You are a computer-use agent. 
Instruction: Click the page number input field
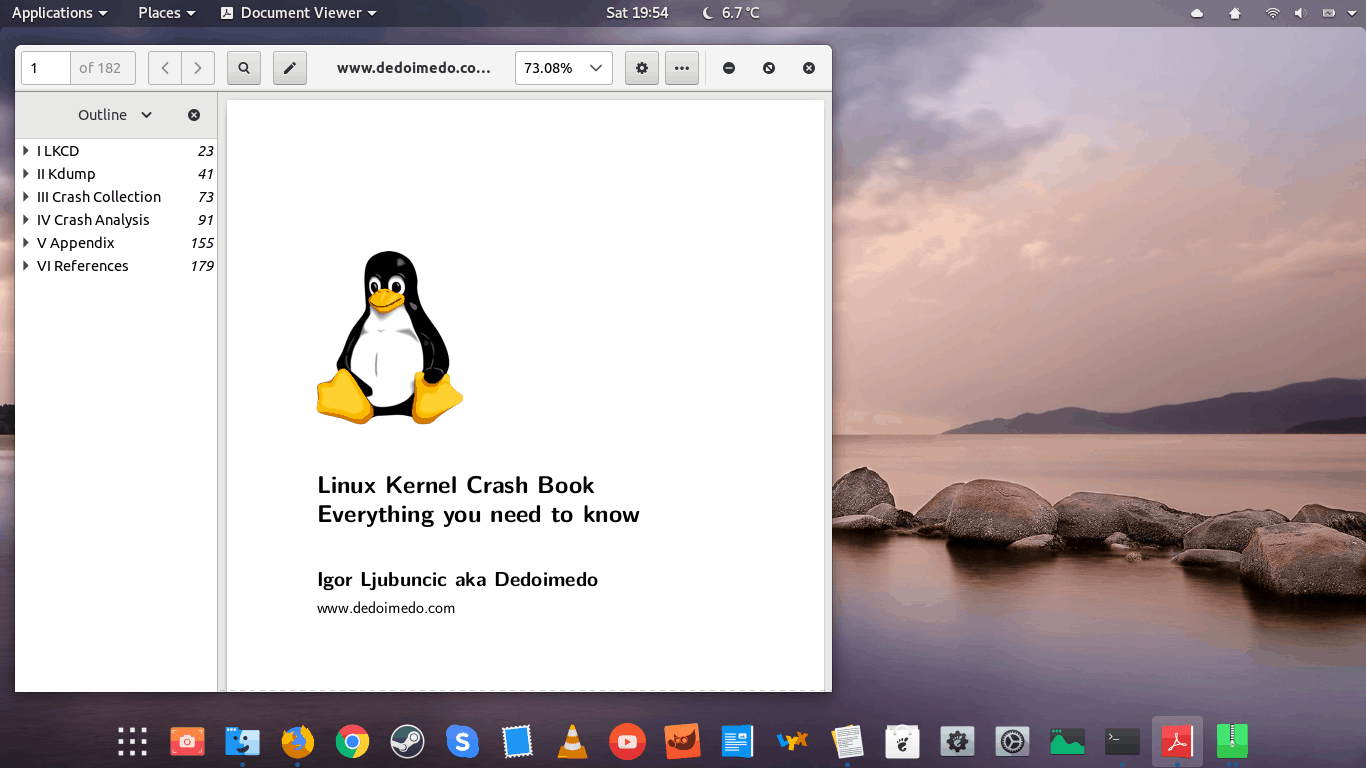pos(46,68)
